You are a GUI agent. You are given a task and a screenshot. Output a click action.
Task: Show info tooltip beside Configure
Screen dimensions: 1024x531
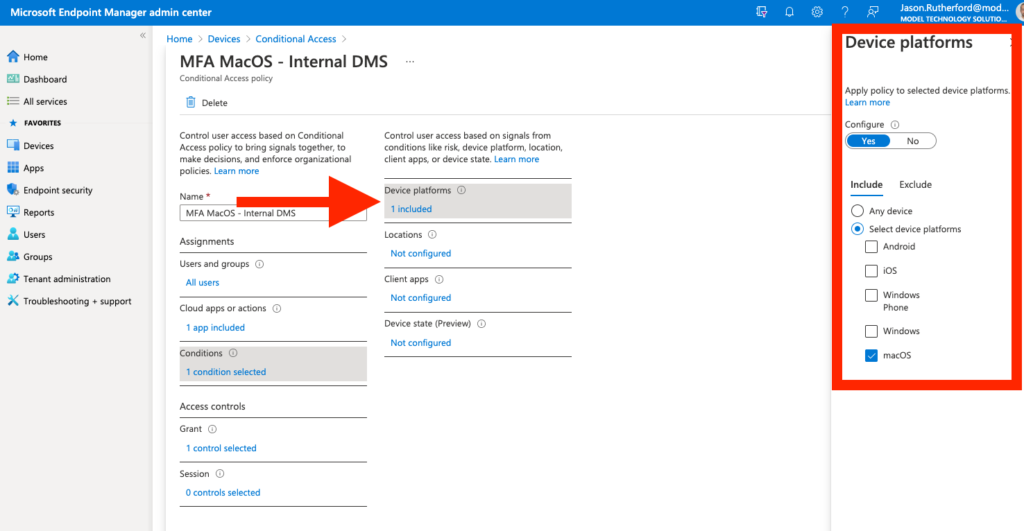[x=895, y=125]
